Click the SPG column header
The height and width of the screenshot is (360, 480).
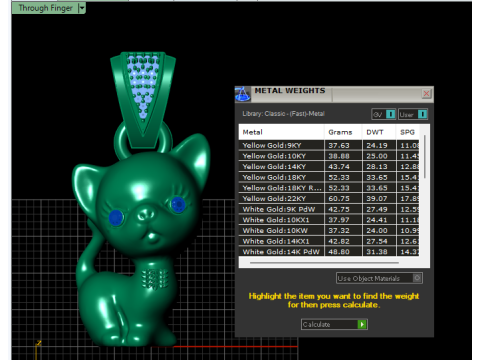coord(408,132)
